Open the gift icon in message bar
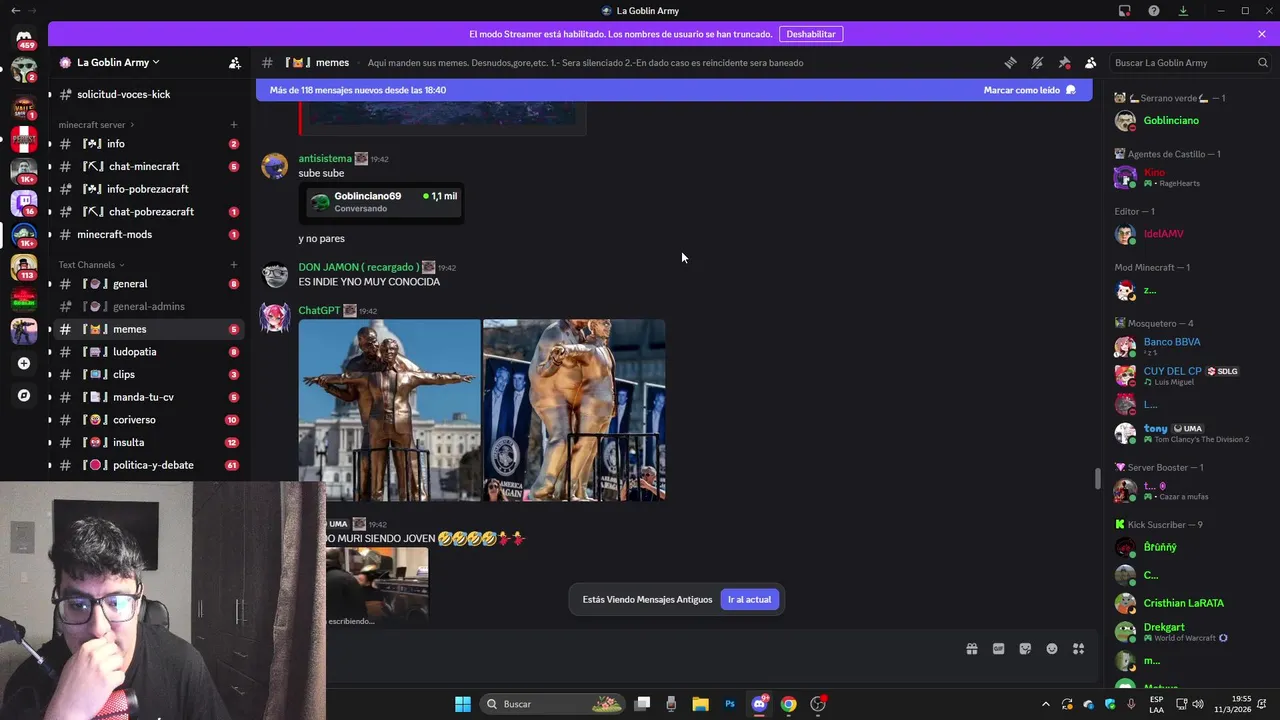The image size is (1280, 720). point(972,649)
